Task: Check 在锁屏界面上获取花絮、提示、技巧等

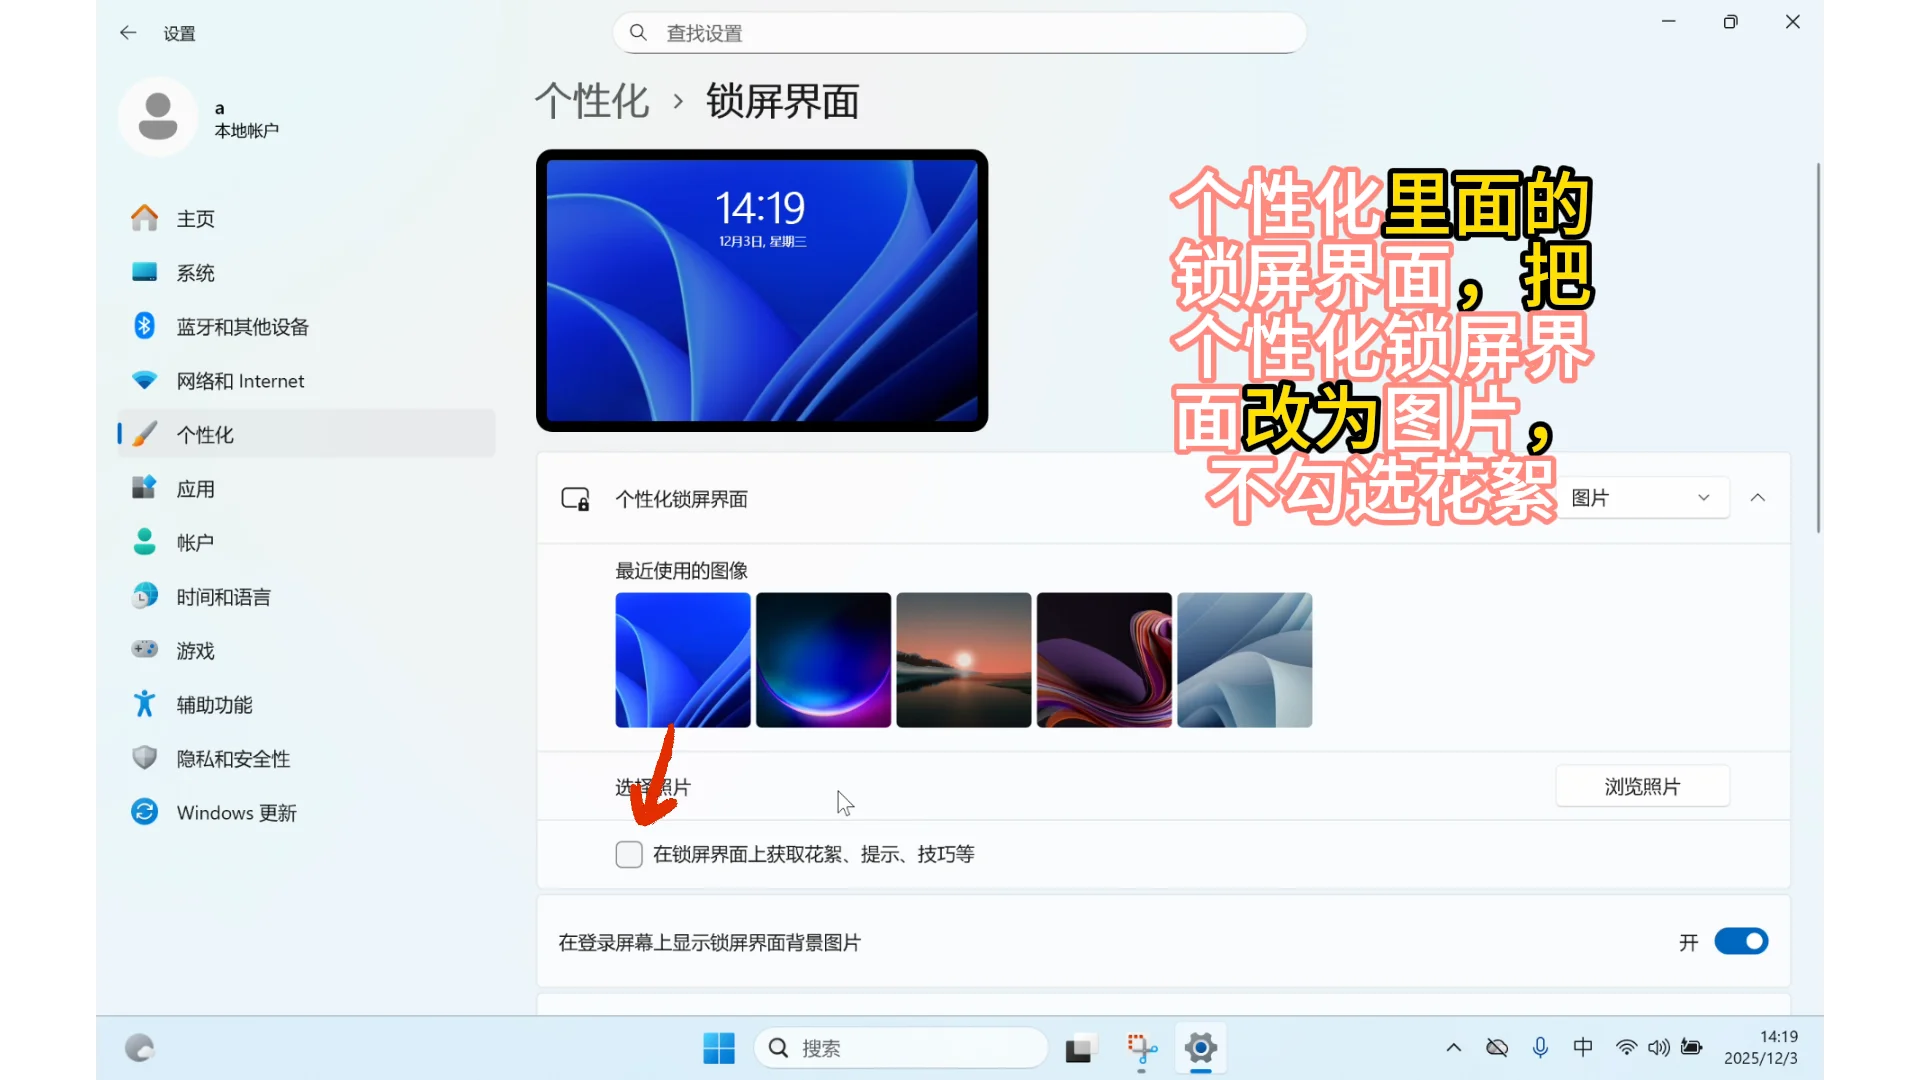Action: click(629, 854)
